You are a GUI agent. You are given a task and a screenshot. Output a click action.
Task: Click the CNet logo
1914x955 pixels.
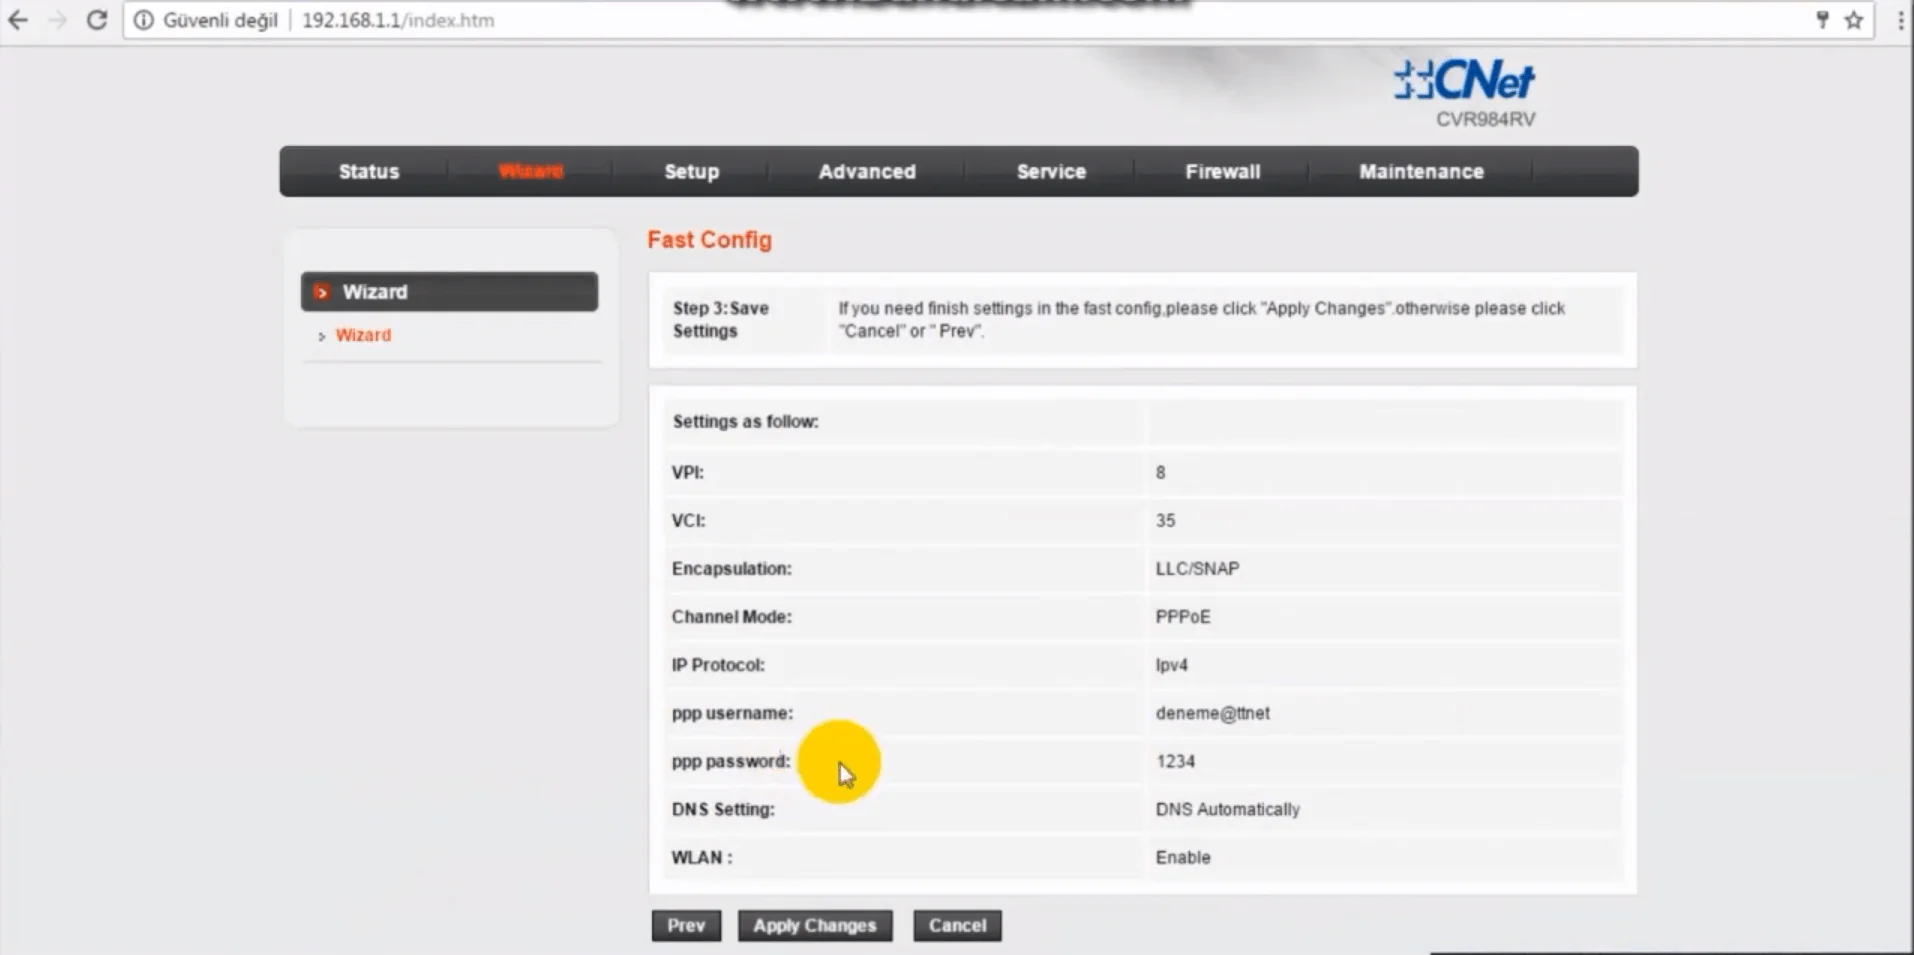(x=1464, y=81)
